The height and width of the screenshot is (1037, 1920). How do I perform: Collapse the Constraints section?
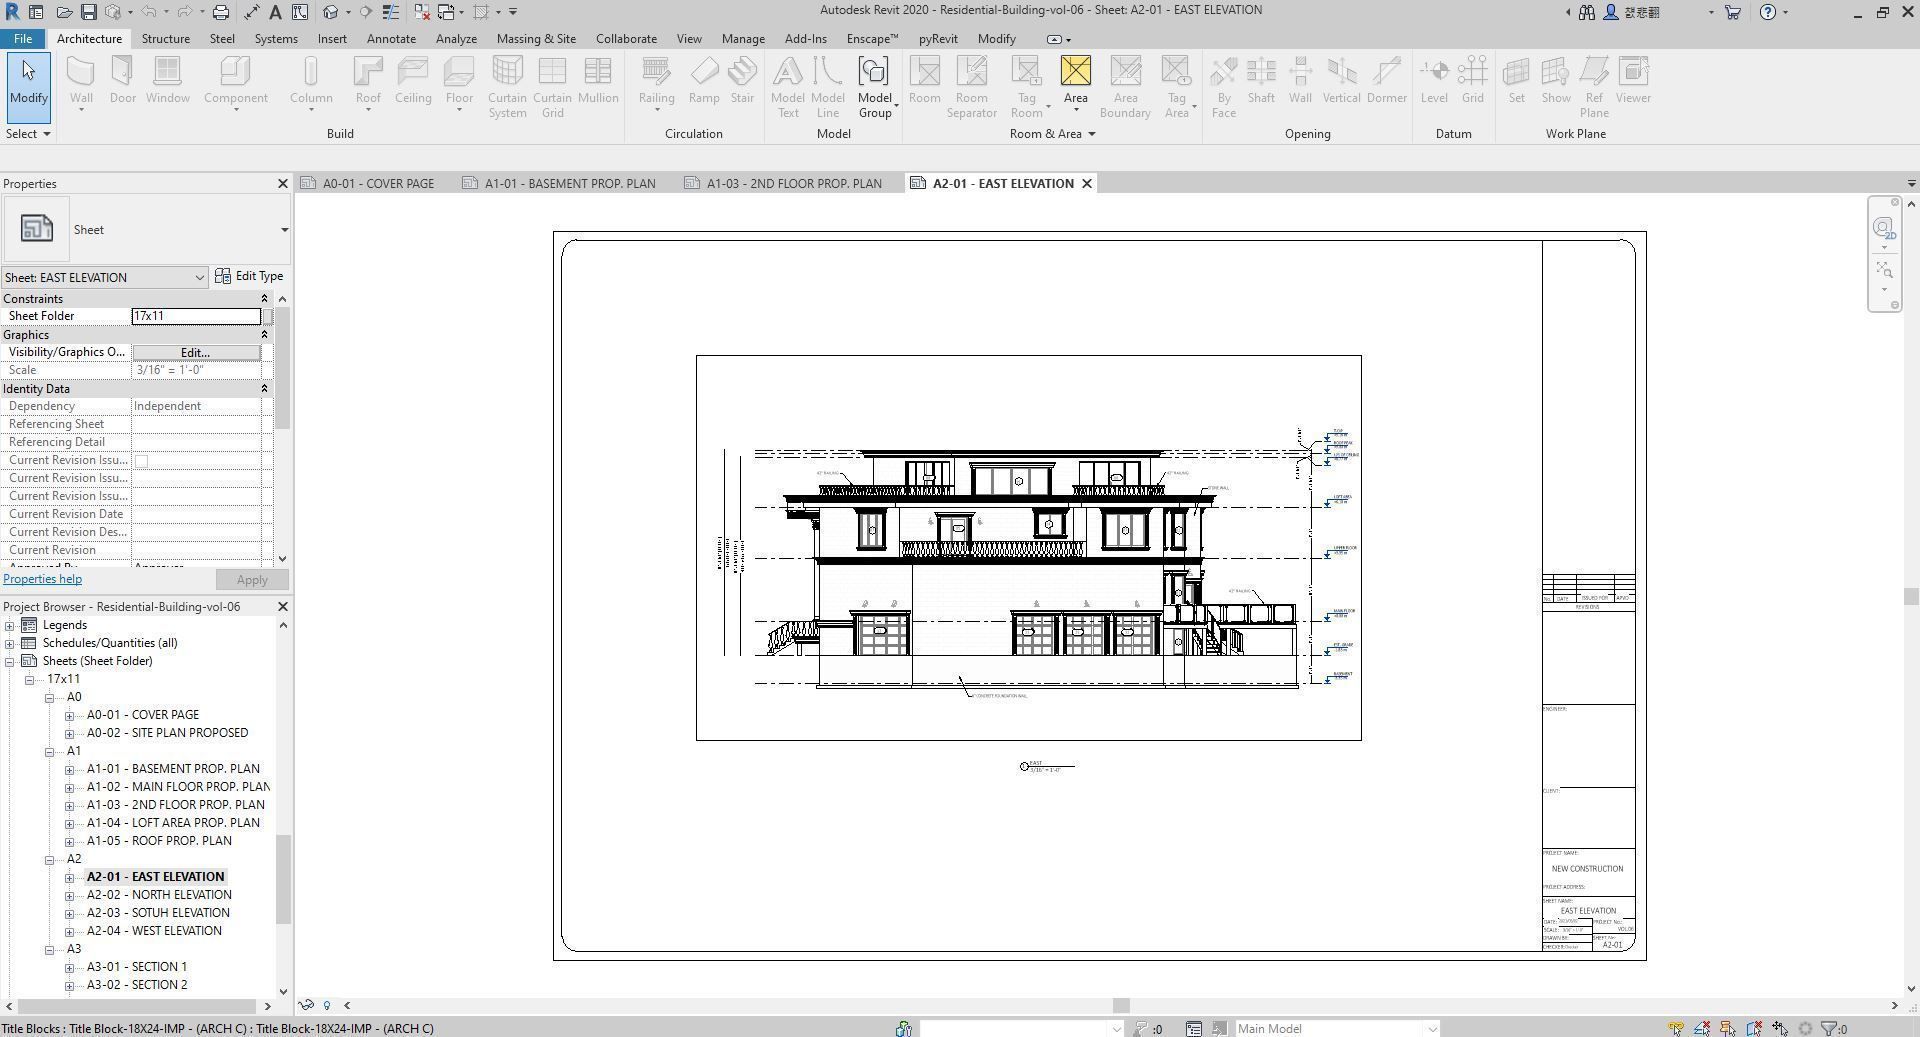(x=264, y=299)
